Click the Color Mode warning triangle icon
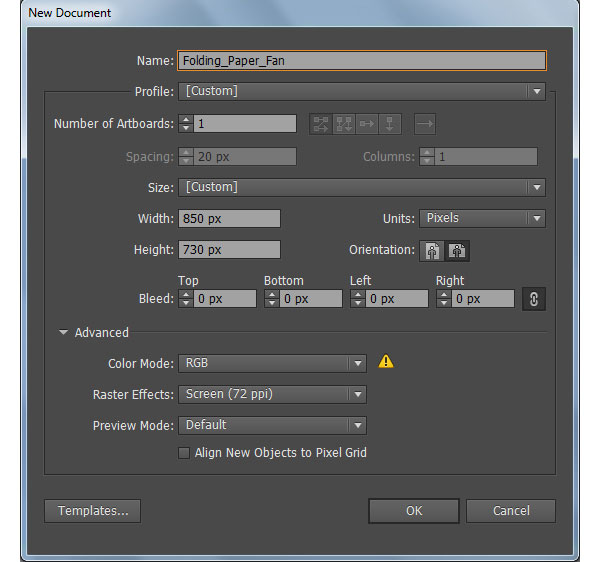 pos(386,362)
